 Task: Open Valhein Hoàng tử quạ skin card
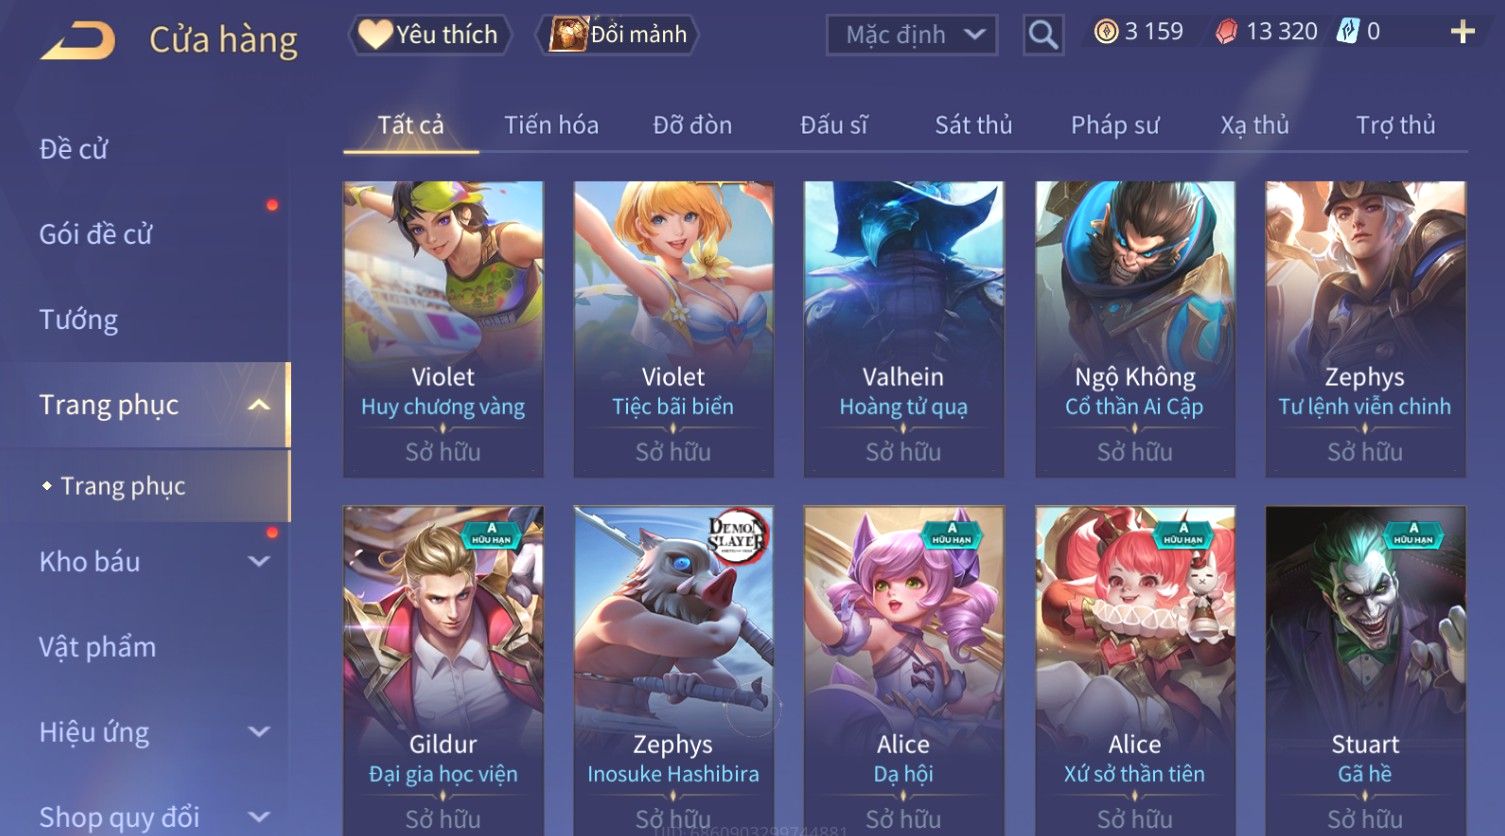click(903, 329)
